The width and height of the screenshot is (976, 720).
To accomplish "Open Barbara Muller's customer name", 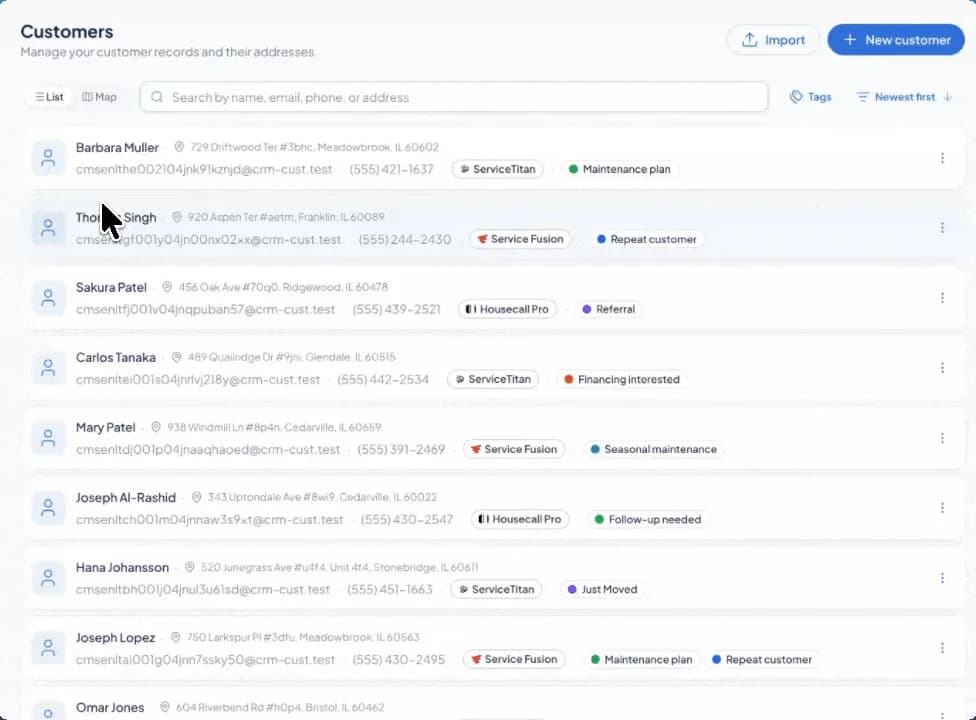I will pyautogui.click(x=117, y=147).
